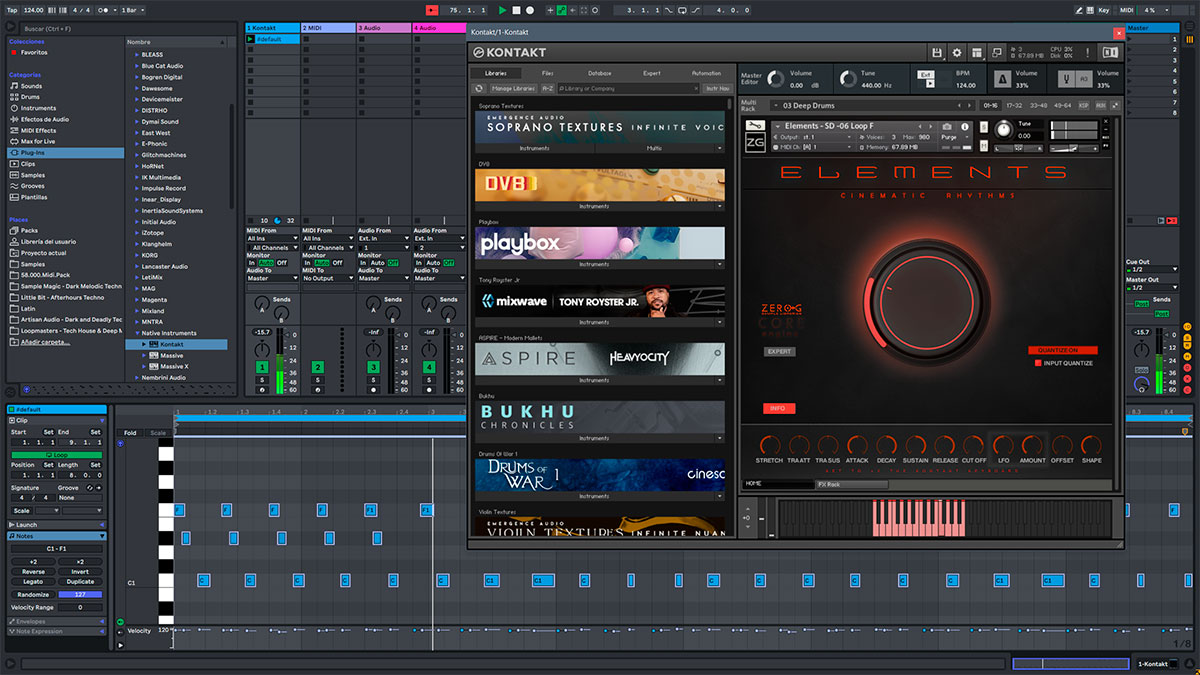
Task: Open the Kontakt Libraries tab
Action: [x=496, y=73]
